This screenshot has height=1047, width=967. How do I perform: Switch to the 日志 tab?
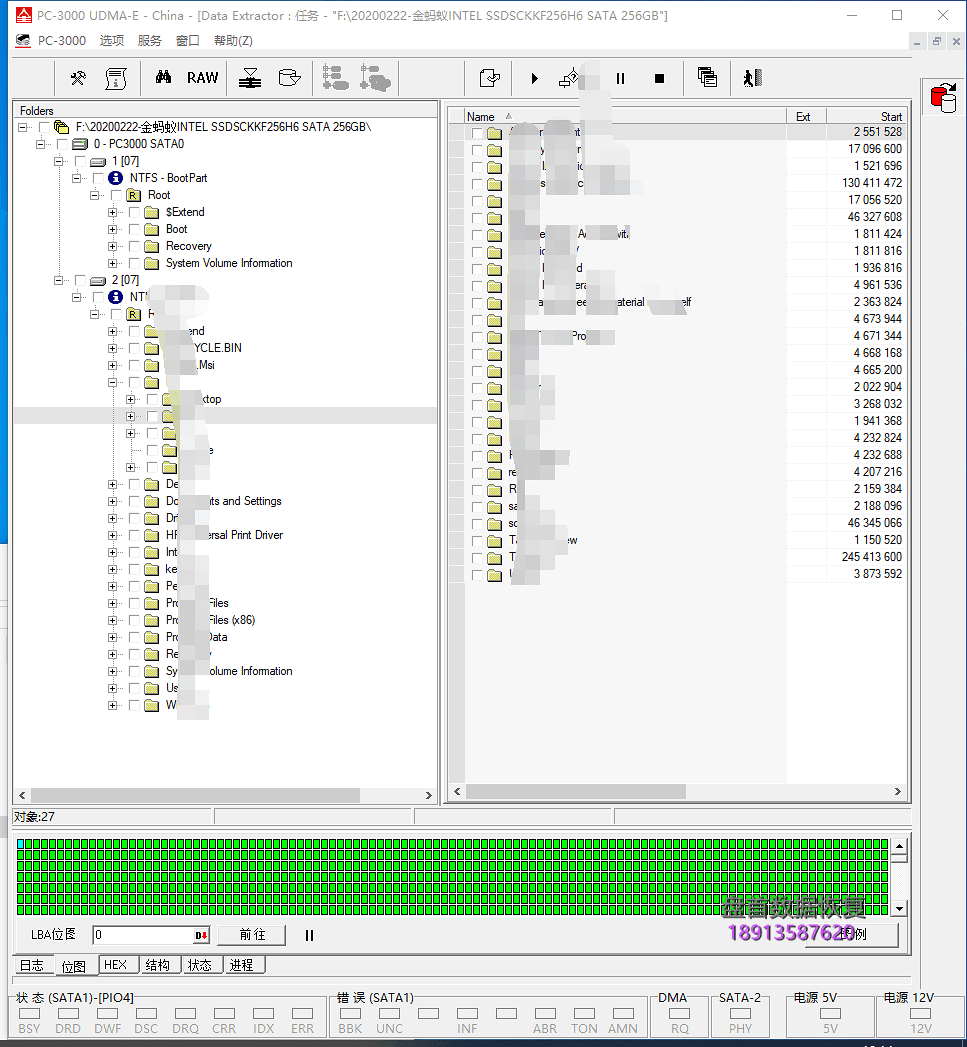pyautogui.click(x=31, y=965)
